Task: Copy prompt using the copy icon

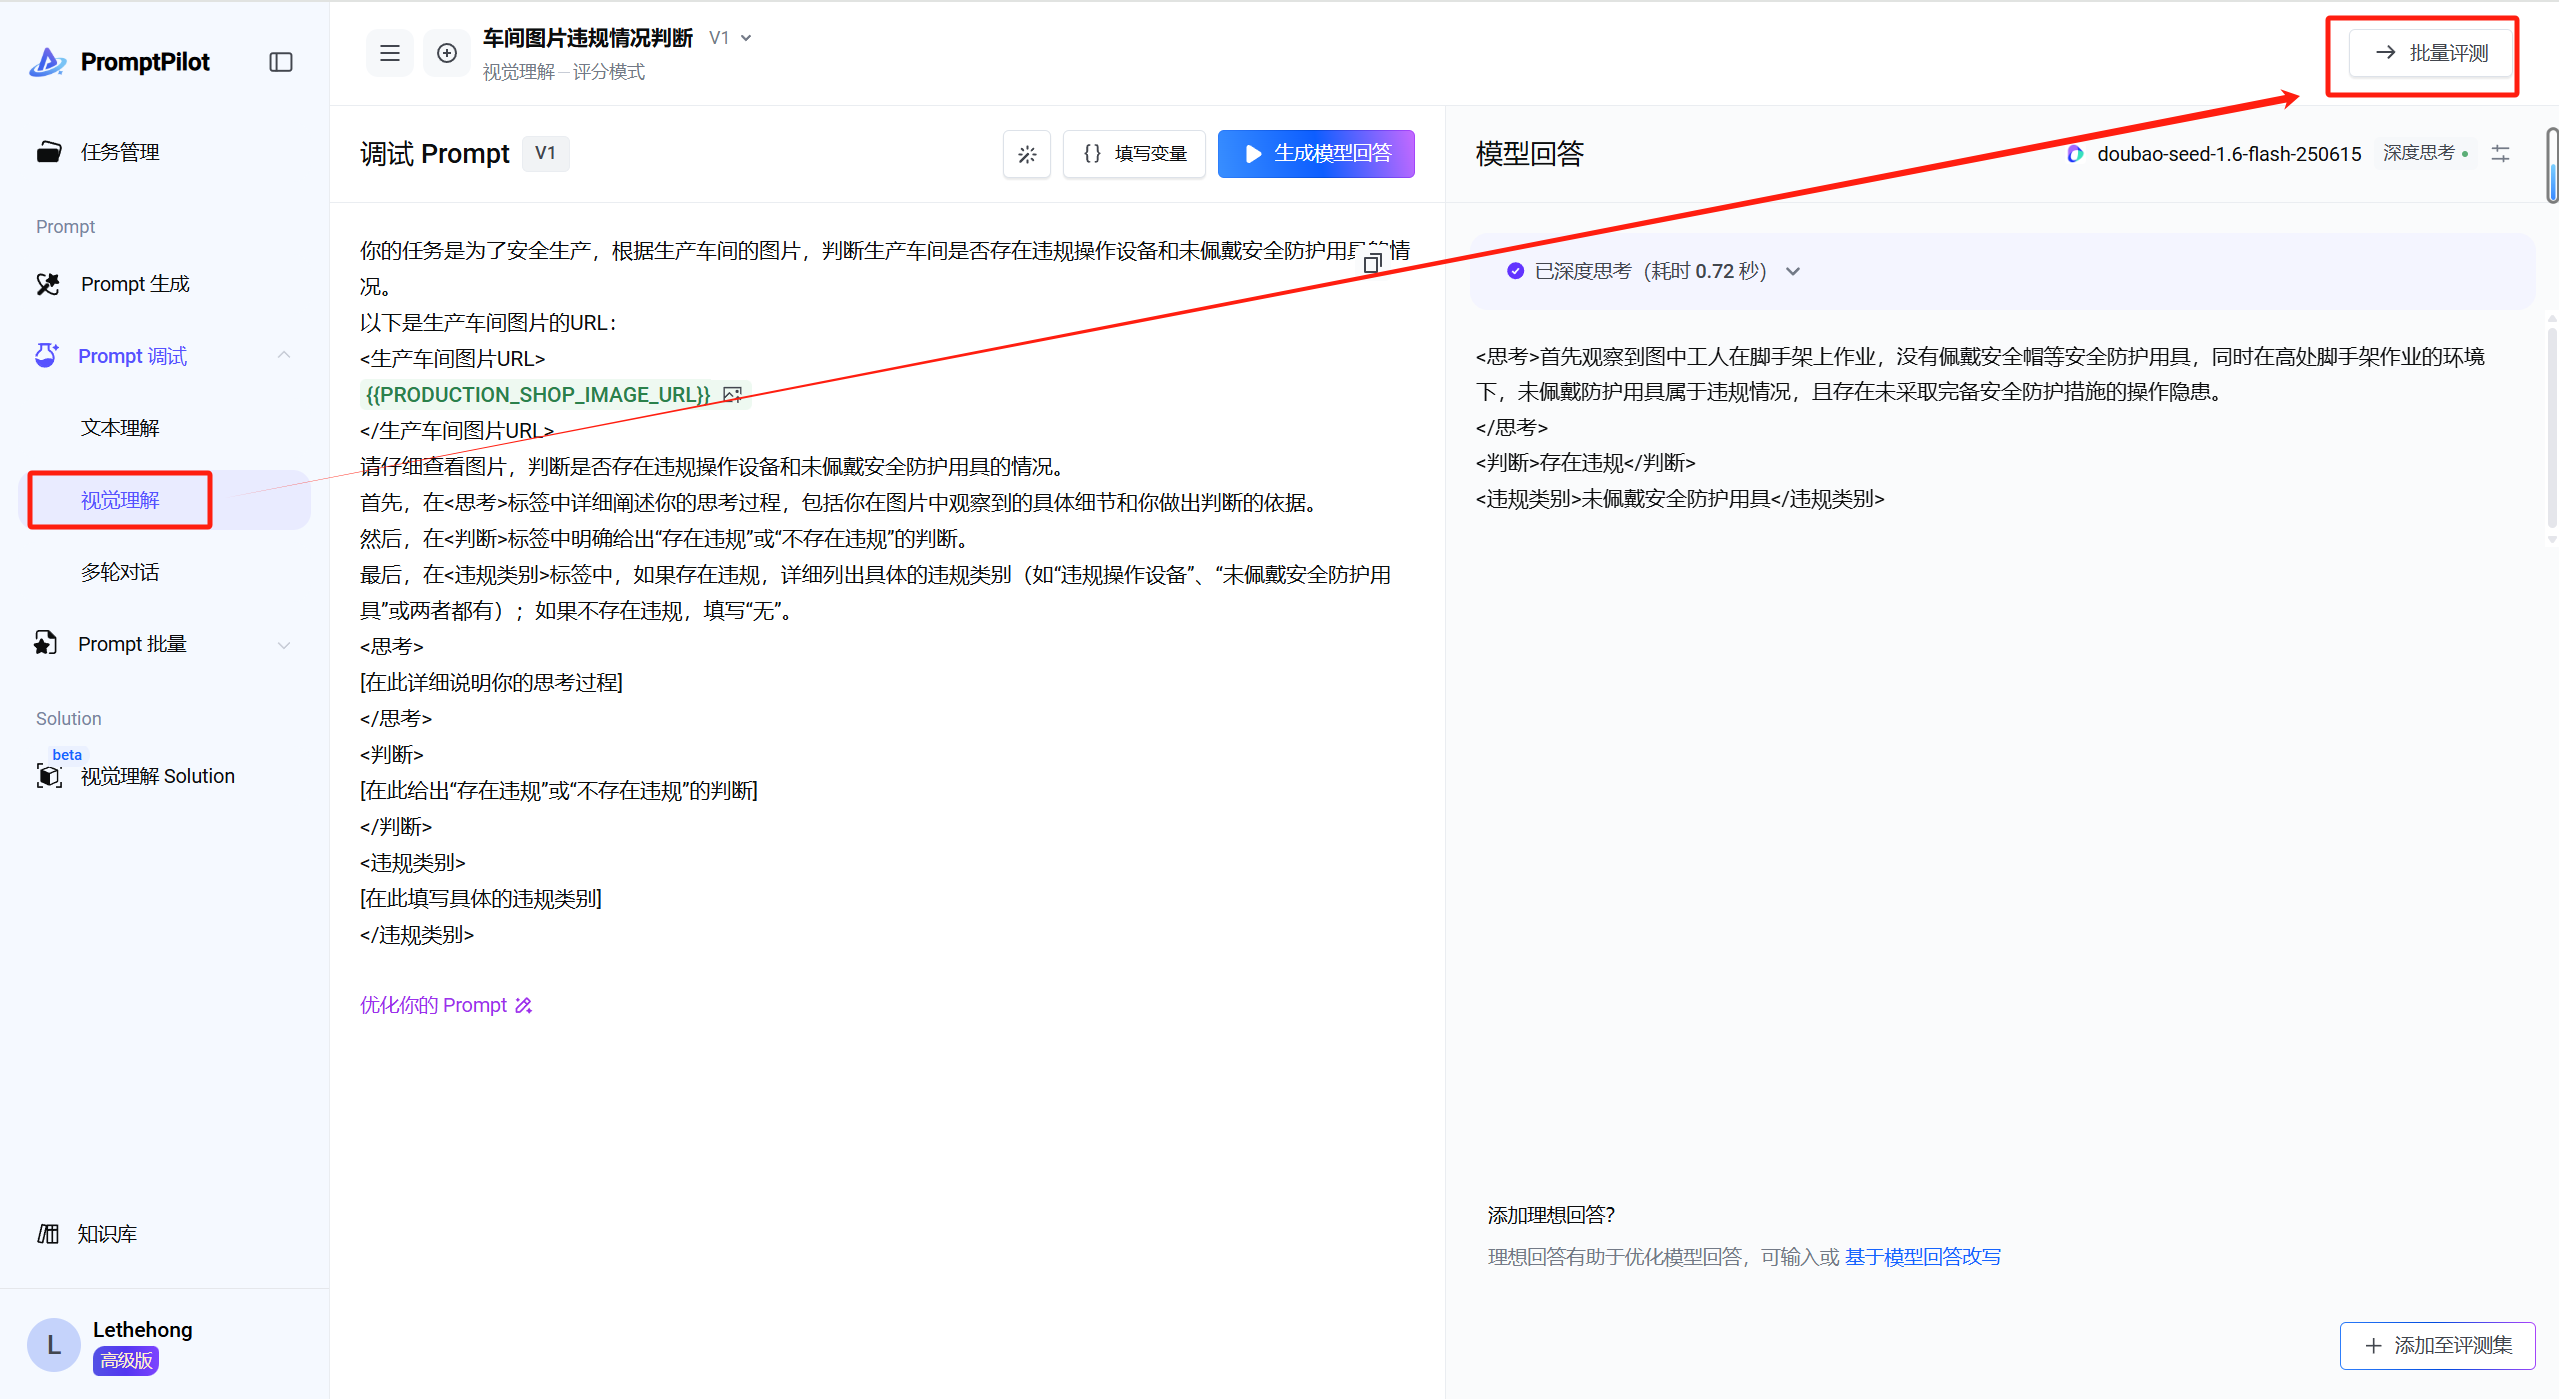Action: (x=1373, y=263)
